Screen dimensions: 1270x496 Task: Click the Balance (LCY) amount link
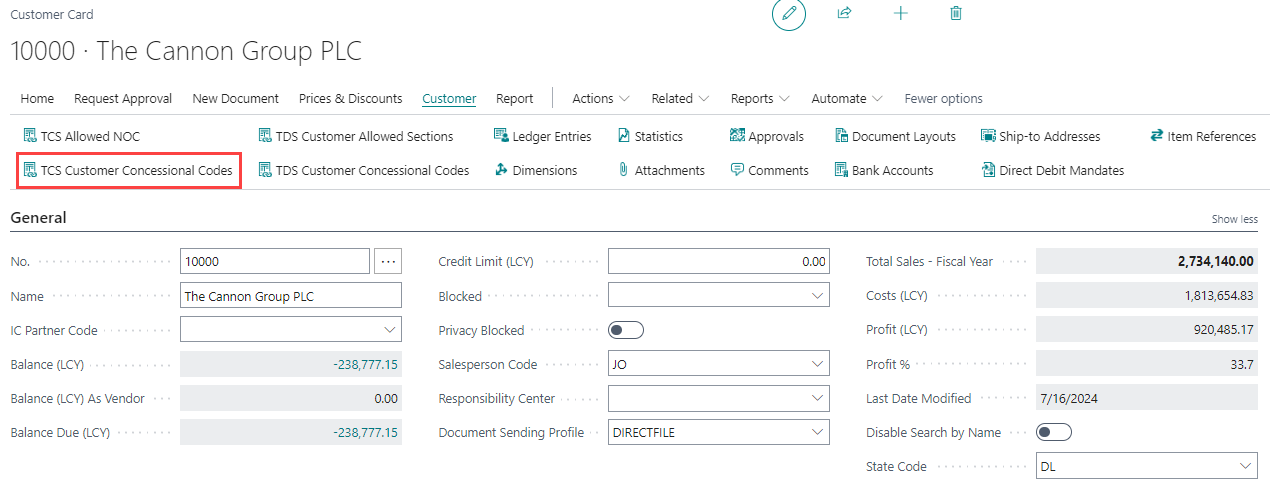[365, 364]
